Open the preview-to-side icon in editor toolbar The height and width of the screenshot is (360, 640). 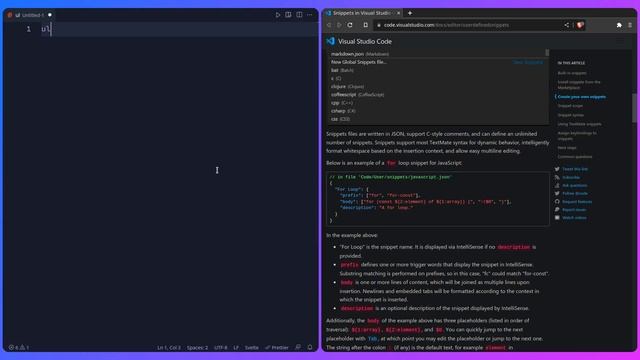(x=289, y=15)
